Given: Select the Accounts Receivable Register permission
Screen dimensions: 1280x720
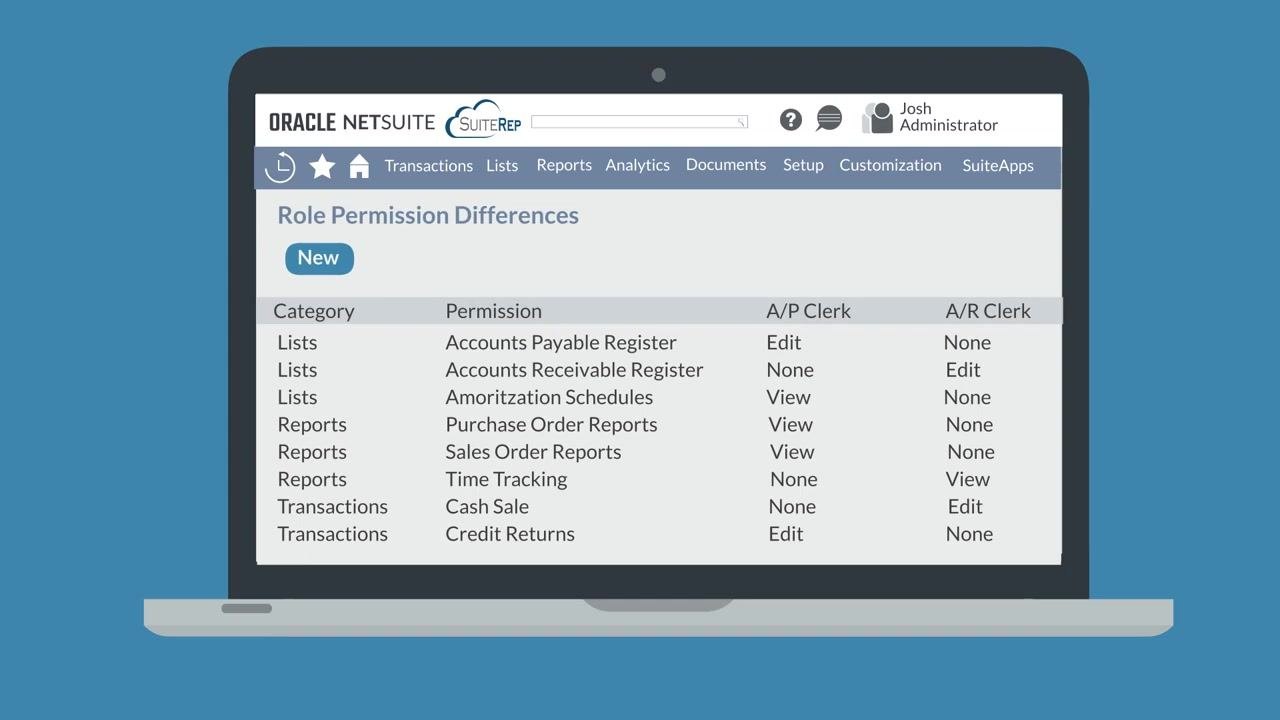Looking at the screenshot, I should point(574,370).
